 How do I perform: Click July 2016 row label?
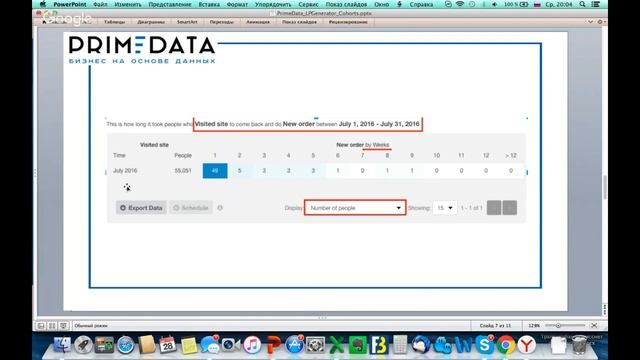click(125, 171)
